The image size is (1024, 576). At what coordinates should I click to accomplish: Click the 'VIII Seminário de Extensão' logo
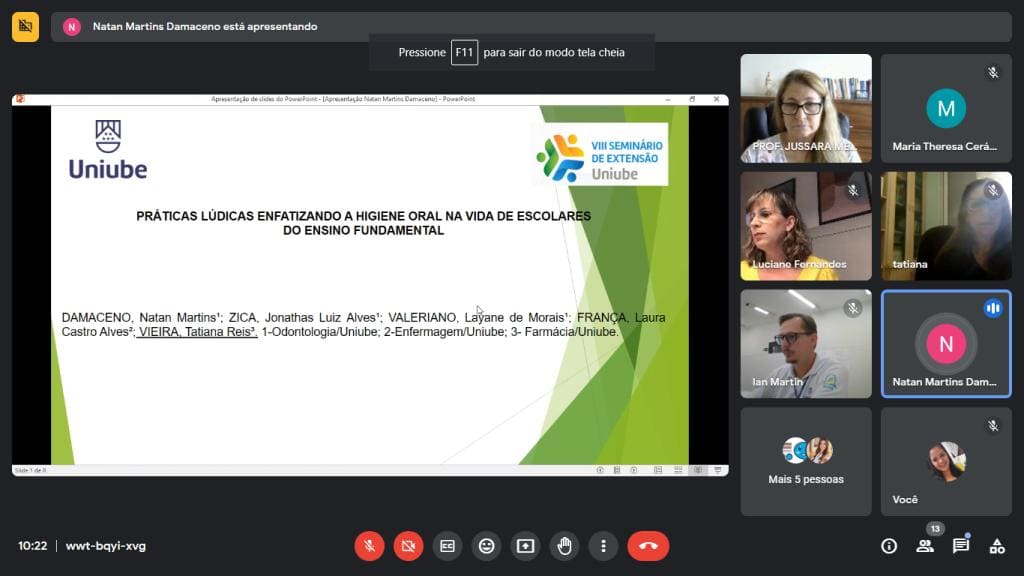pos(600,156)
